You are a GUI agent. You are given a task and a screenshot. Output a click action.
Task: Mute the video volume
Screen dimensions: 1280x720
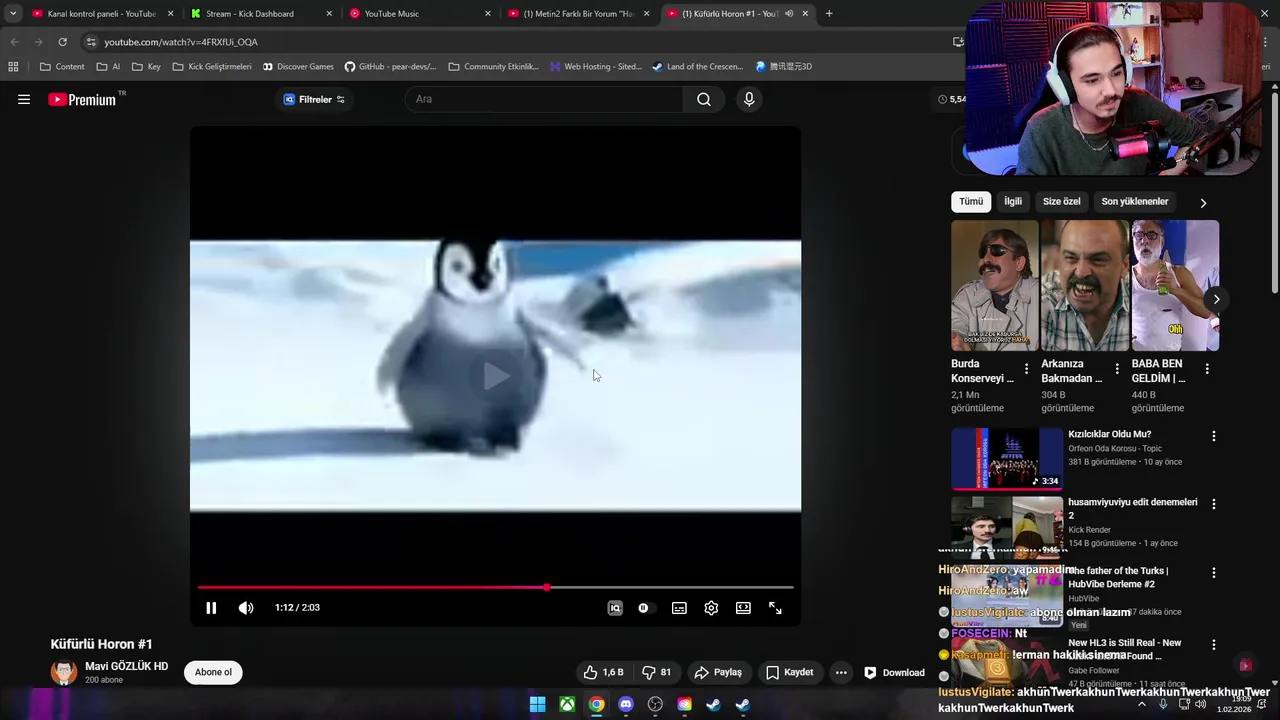tap(246, 608)
